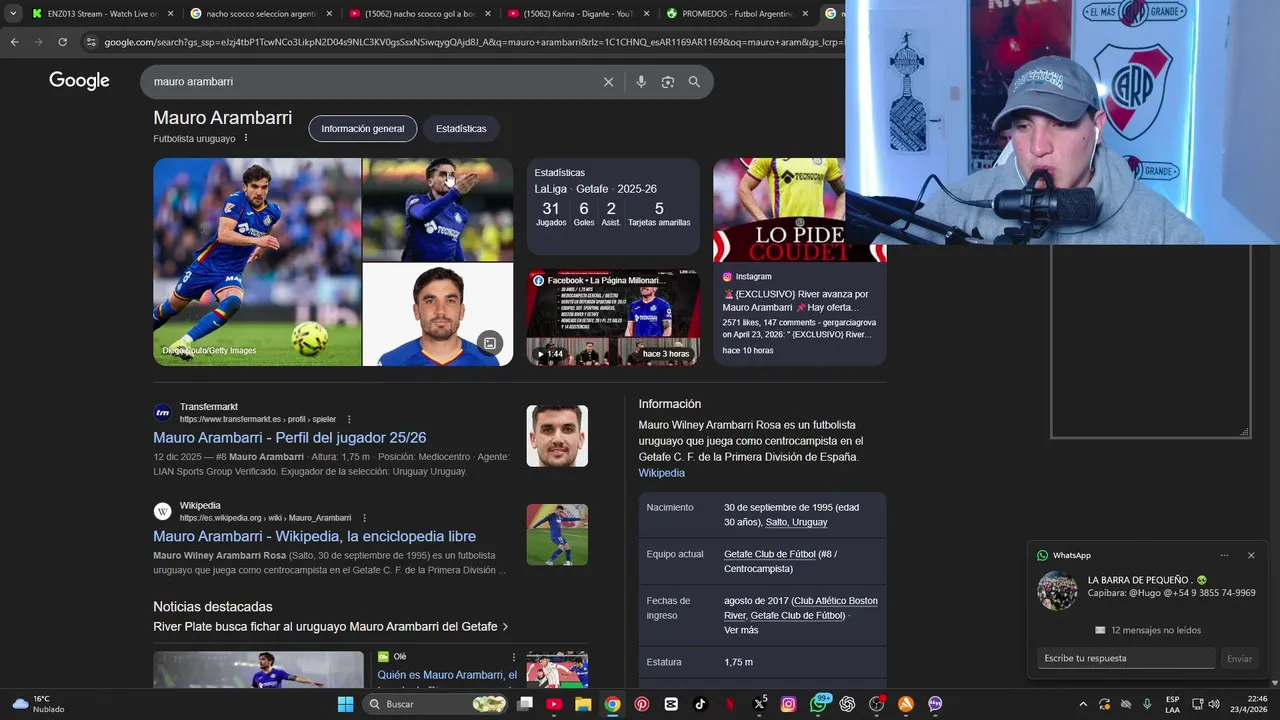Open Task View from the taskbar

tap(525, 704)
